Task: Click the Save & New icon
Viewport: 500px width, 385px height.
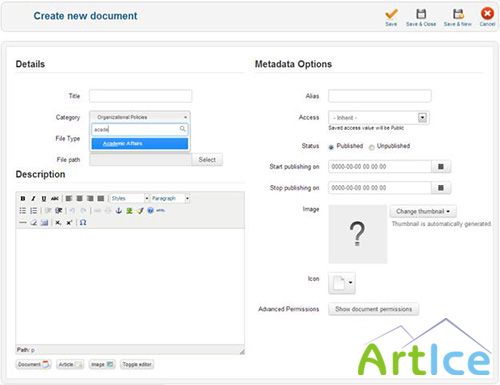Action: pos(458,14)
